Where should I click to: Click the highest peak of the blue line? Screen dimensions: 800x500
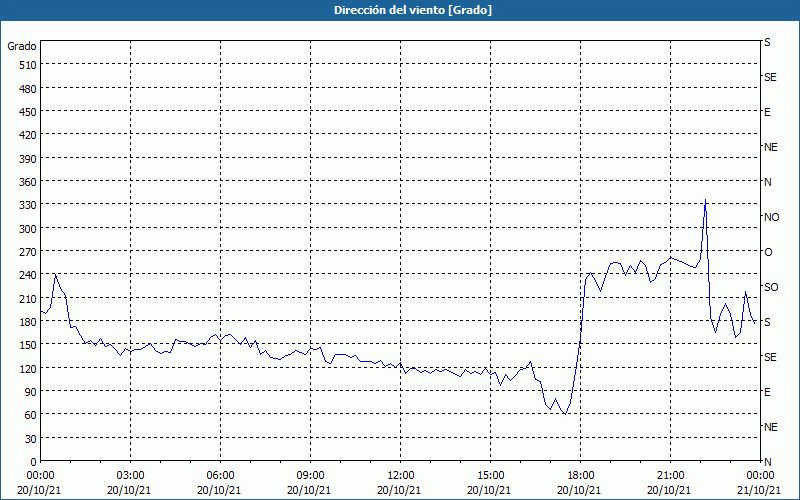[705, 200]
